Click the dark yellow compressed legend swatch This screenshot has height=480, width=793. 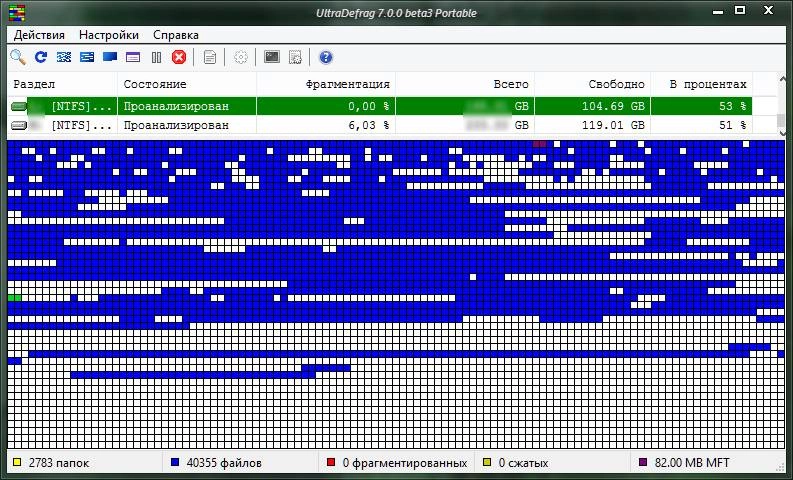click(x=487, y=462)
